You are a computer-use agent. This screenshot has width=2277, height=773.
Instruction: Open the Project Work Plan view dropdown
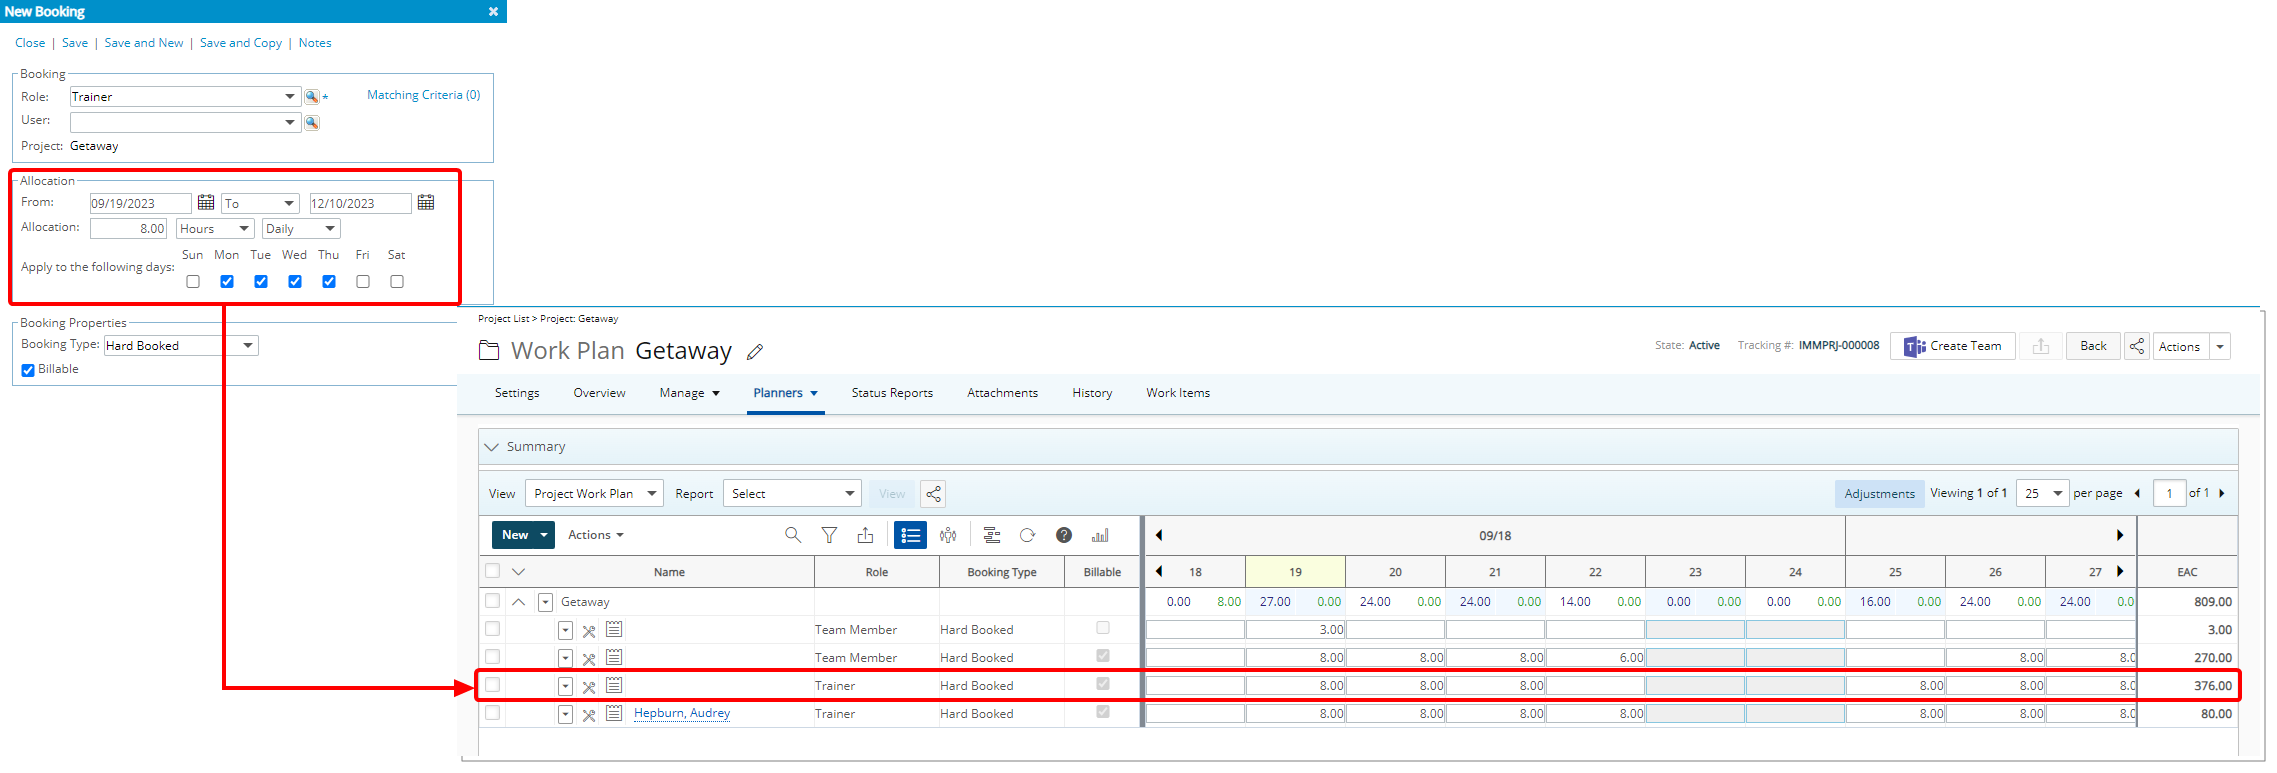click(x=594, y=494)
